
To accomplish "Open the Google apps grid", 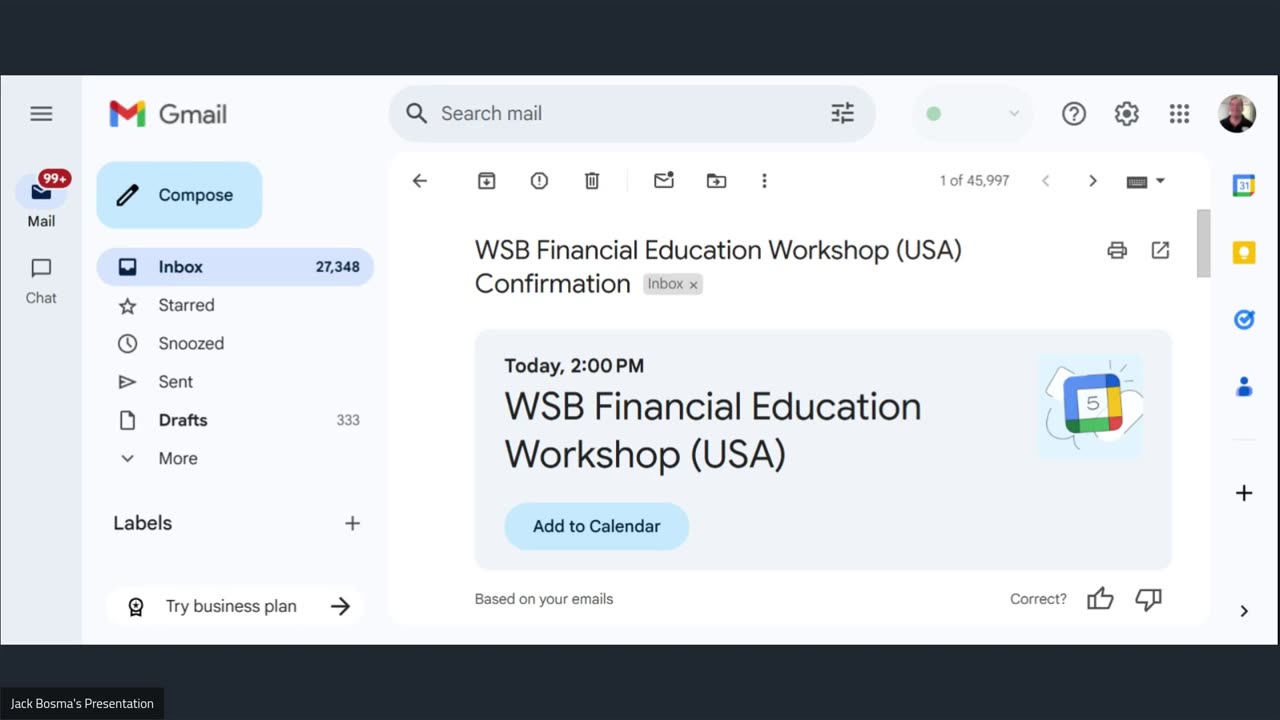I will [1179, 114].
